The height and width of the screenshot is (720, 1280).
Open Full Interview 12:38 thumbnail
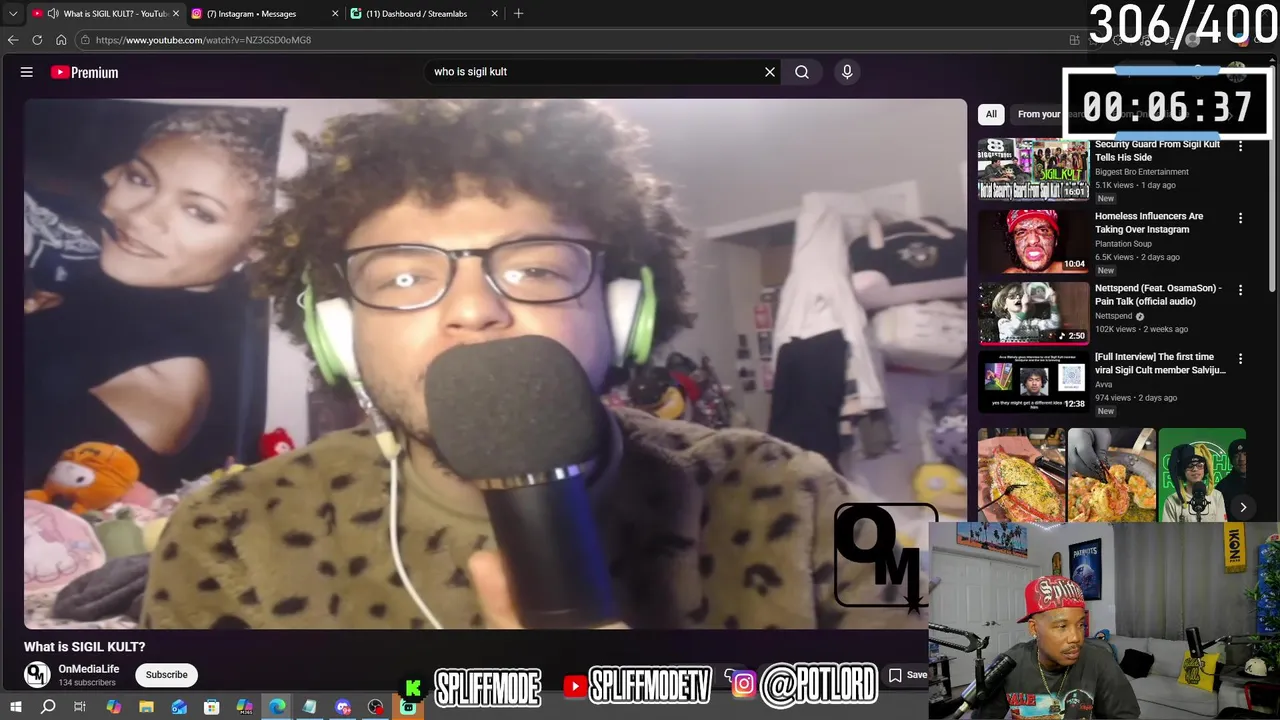point(1033,382)
